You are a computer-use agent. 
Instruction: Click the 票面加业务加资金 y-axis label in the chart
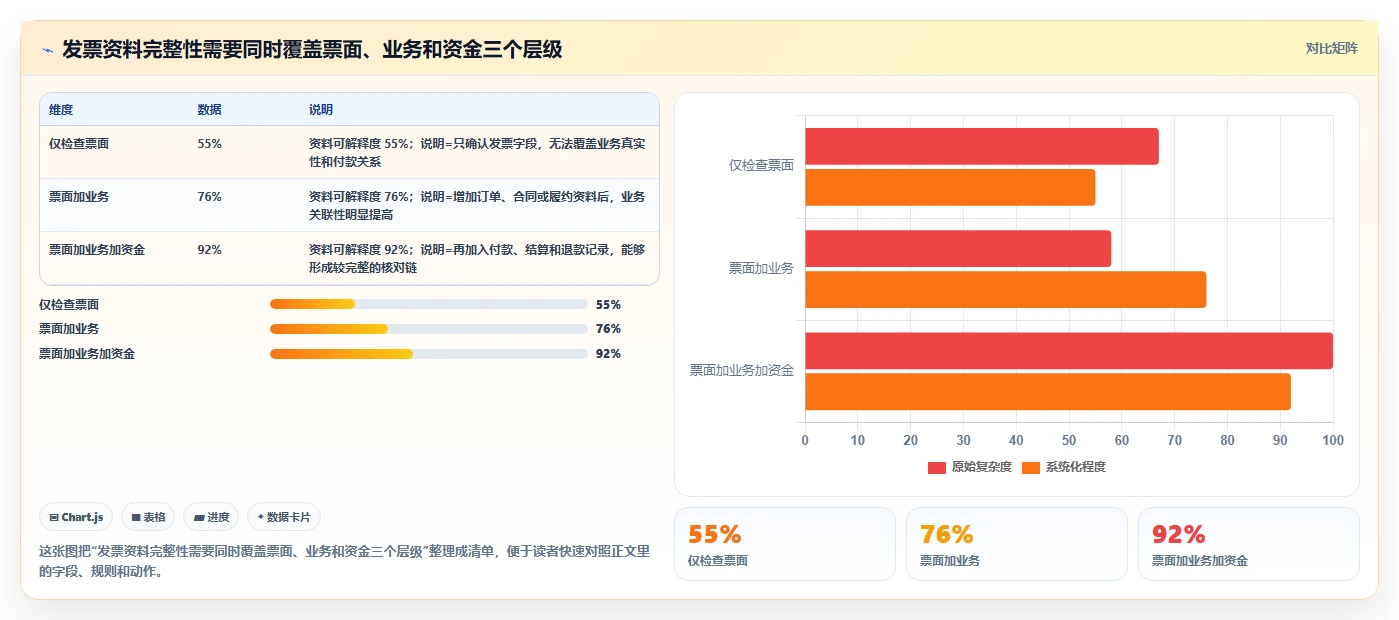coord(742,370)
